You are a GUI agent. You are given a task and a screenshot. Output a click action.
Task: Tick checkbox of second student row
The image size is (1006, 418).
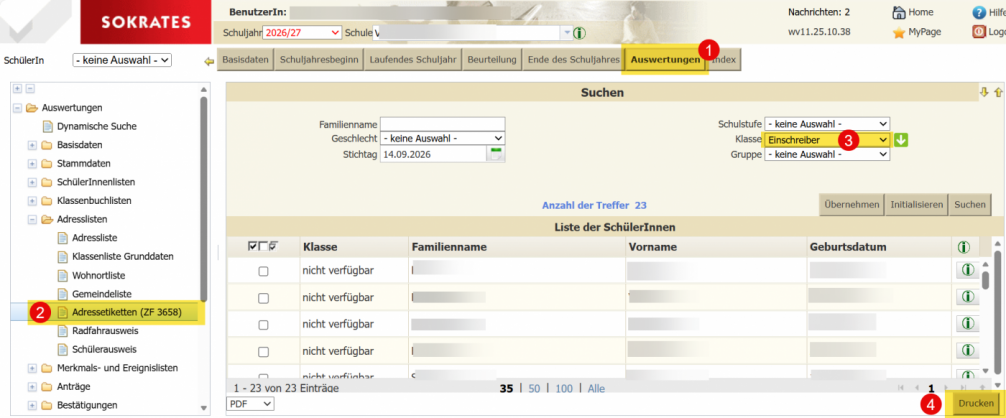coord(263,297)
